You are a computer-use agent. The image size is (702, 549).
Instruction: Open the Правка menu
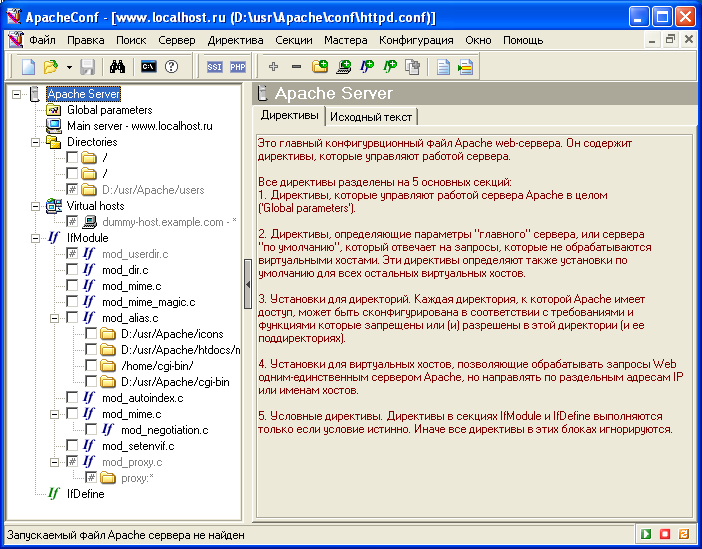tap(86, 40)
